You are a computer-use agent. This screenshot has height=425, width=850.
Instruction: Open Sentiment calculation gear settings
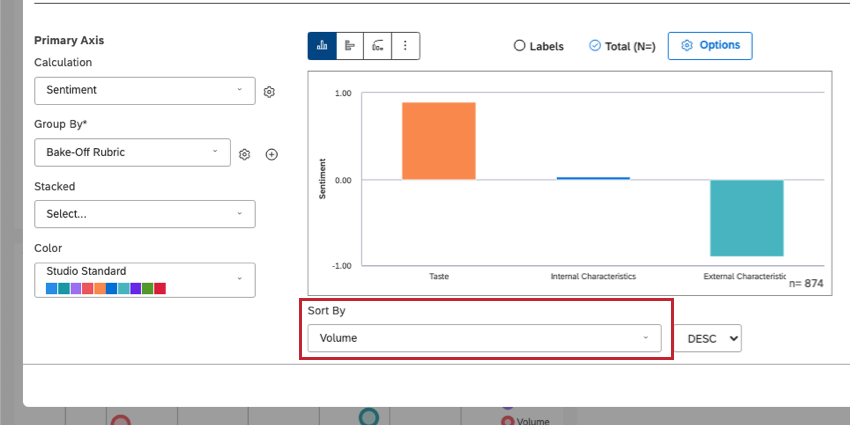[269, 92]
